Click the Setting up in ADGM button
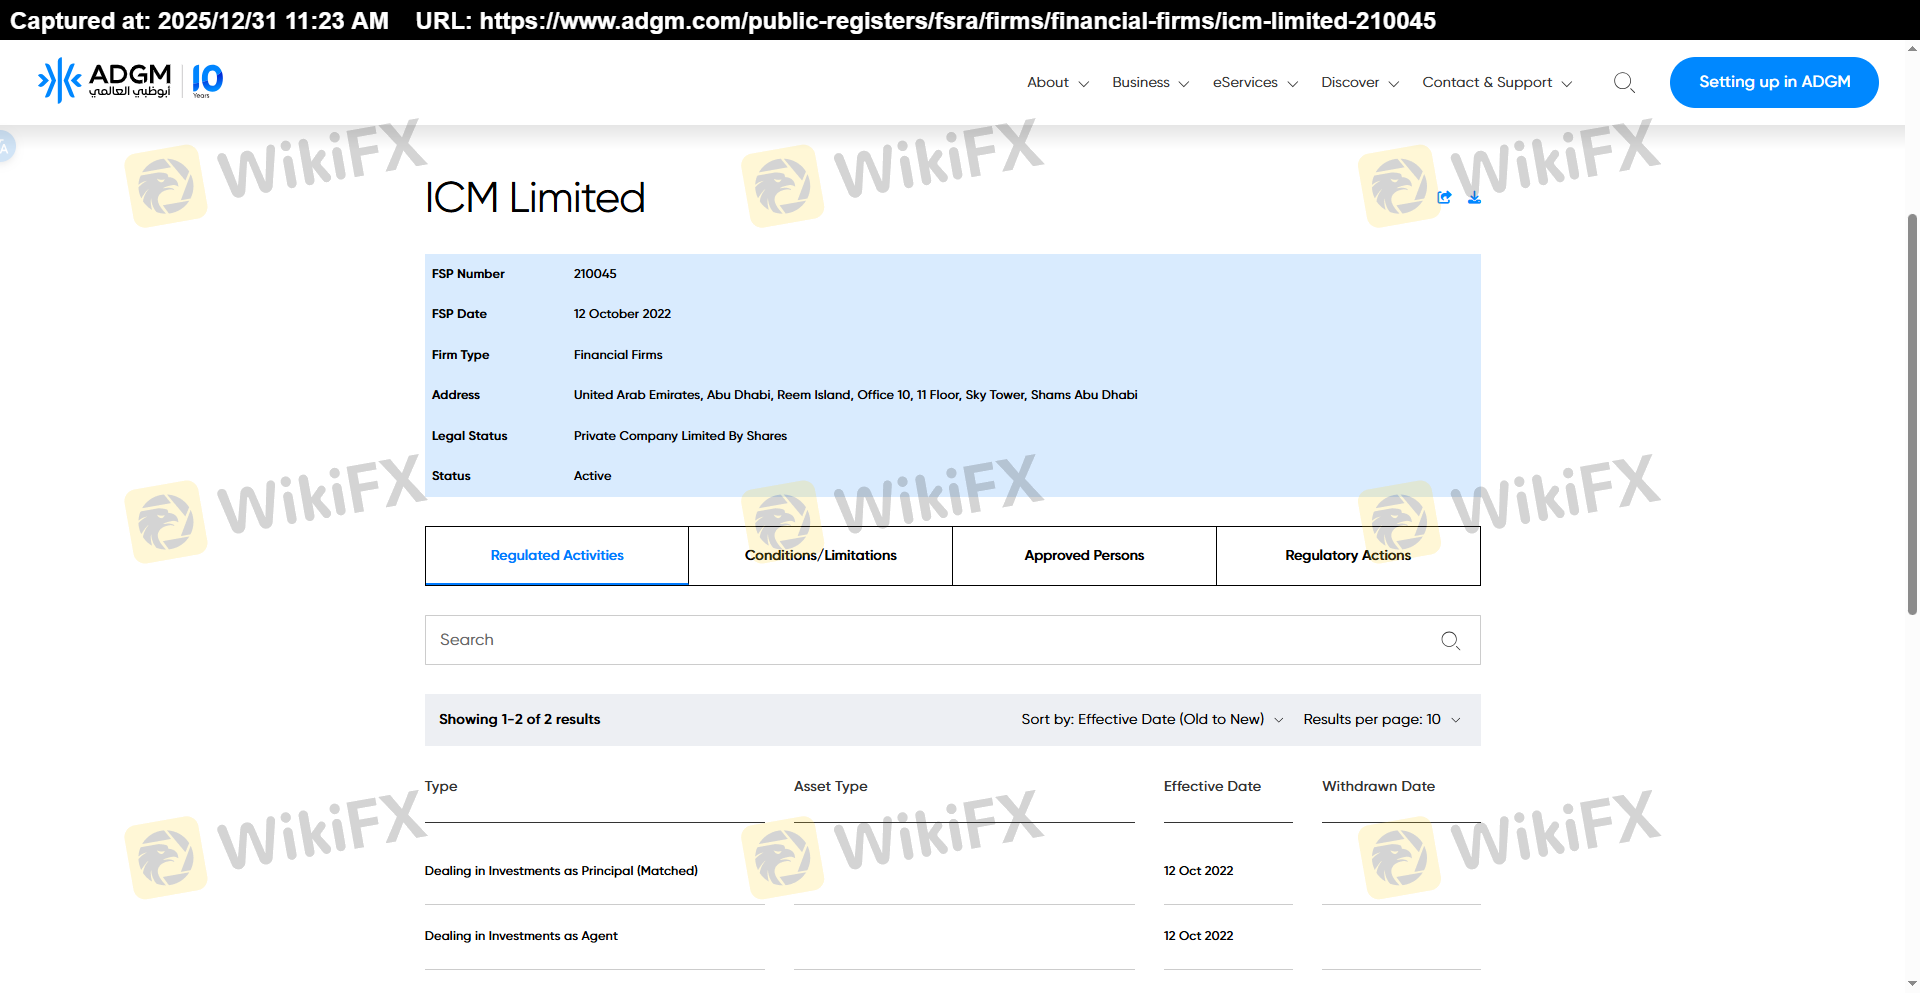The width and height of the screenshot is (1920, 993). pos(1774,82)
